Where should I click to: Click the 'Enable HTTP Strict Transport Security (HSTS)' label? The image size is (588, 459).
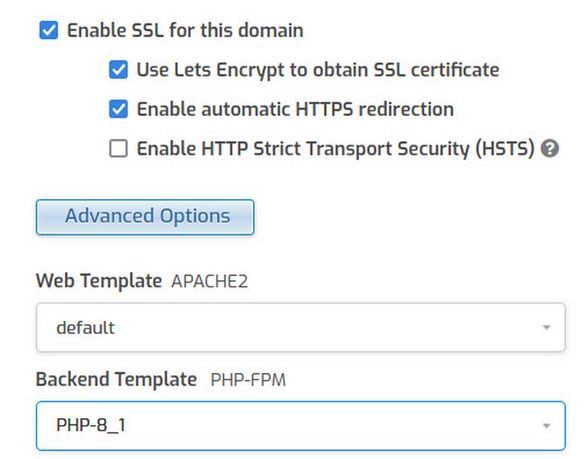pos(336,149)
